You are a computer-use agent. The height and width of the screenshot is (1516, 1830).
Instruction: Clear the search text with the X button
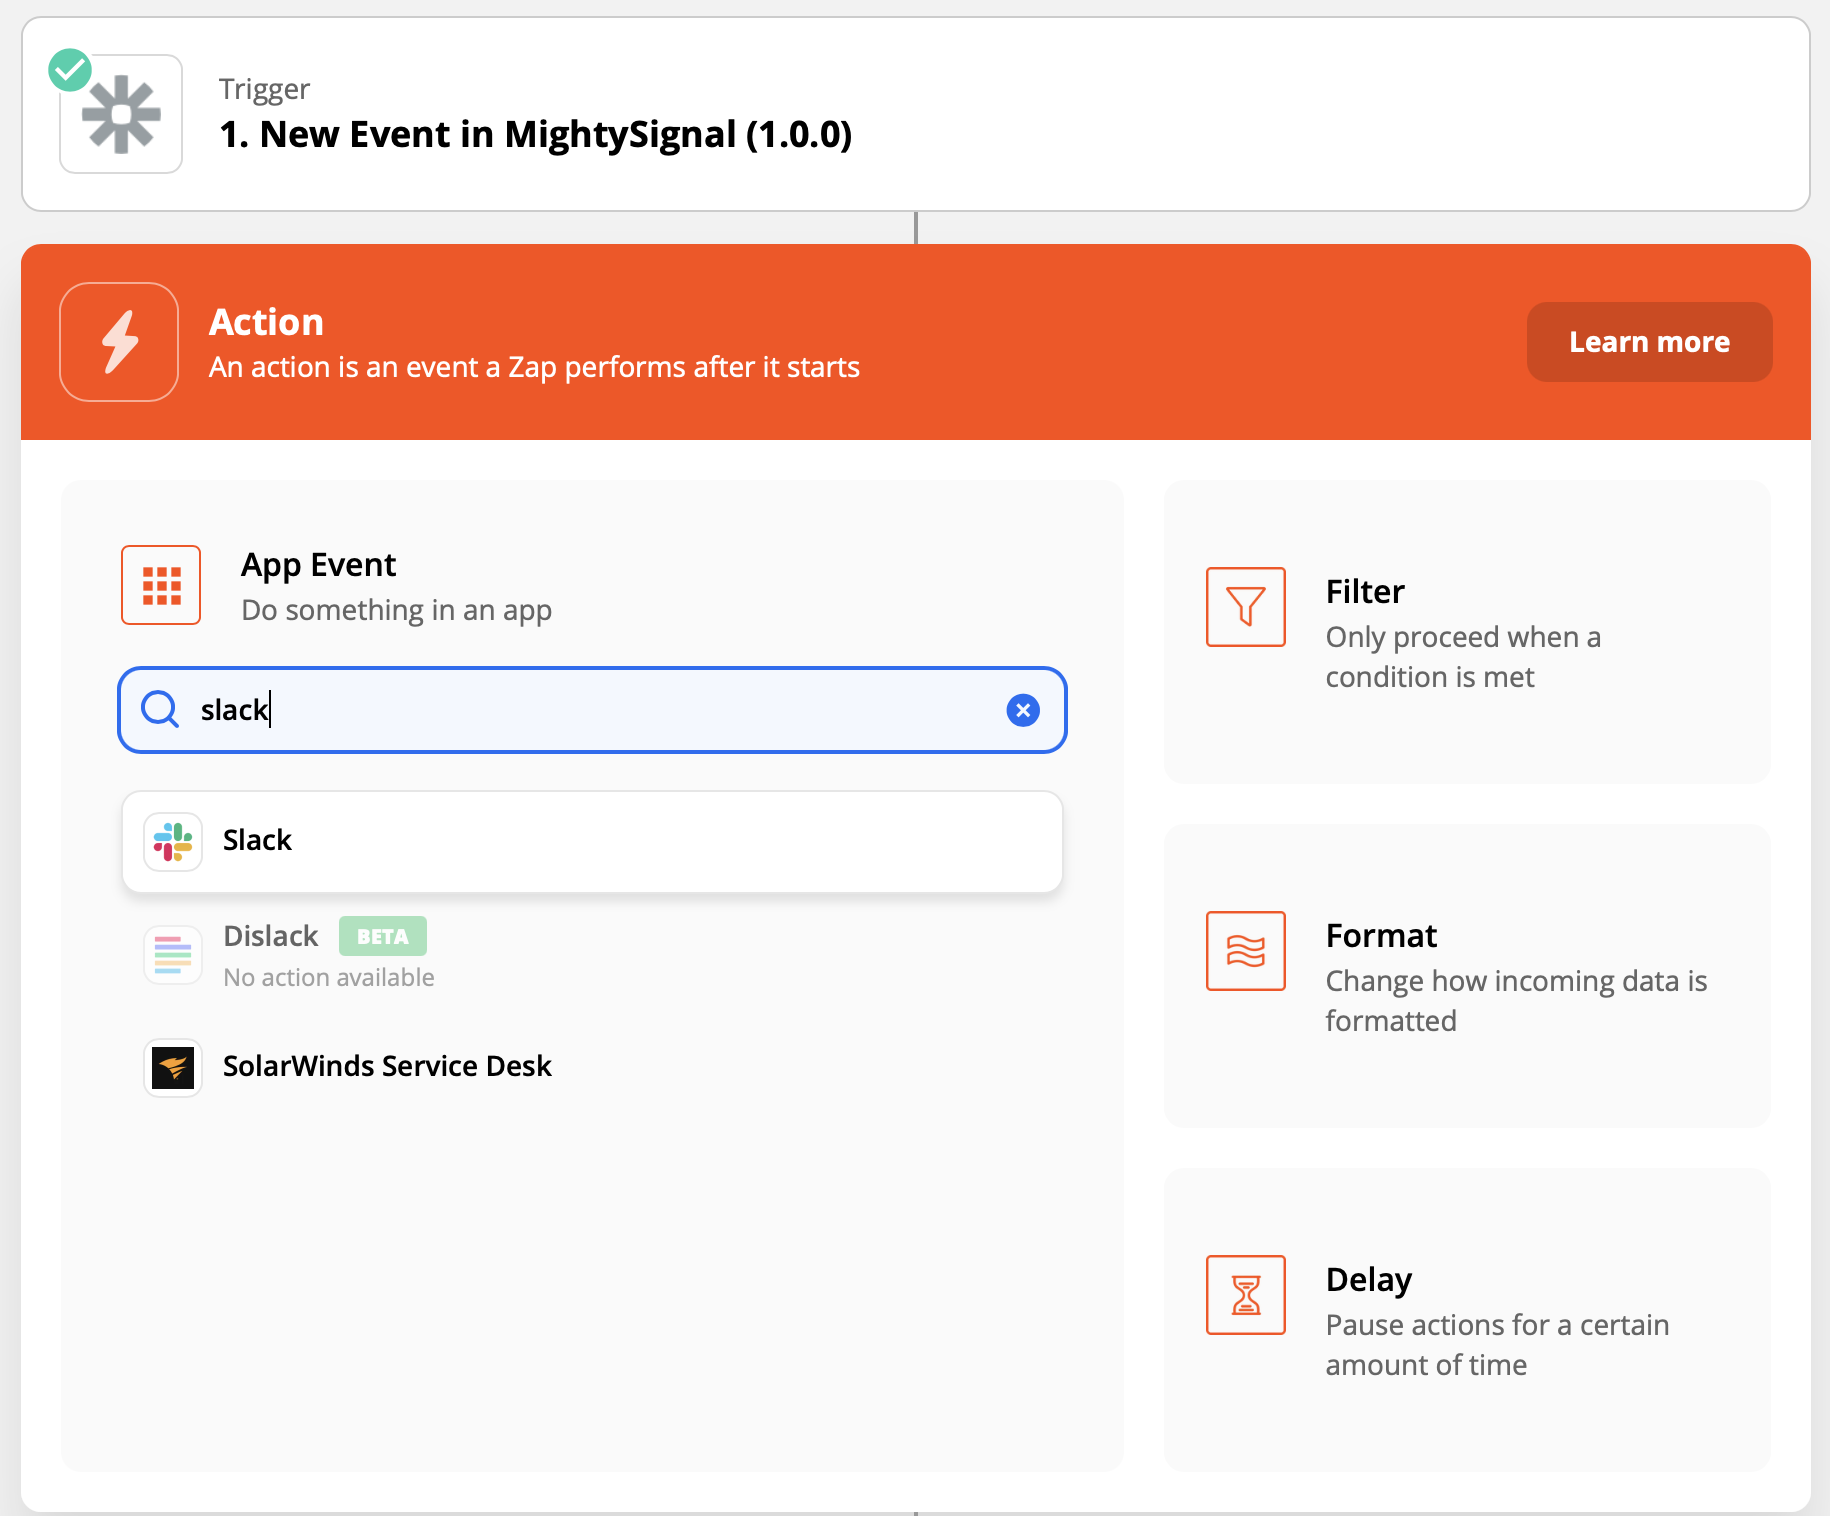coord(1022,710)
